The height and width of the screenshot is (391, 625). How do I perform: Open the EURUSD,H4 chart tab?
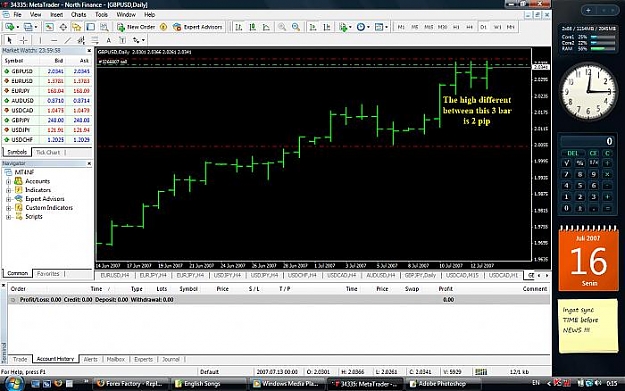coord(115,275)
